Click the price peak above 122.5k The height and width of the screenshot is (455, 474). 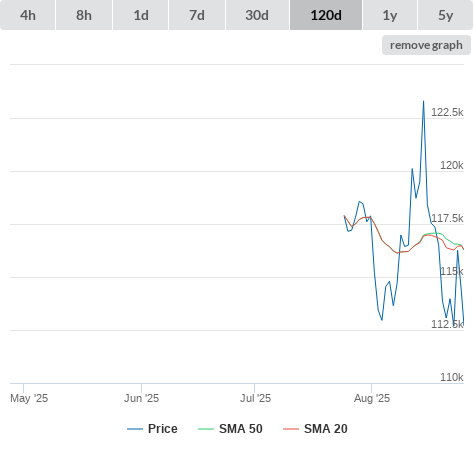pyautogui.click(x=424, y=101)
